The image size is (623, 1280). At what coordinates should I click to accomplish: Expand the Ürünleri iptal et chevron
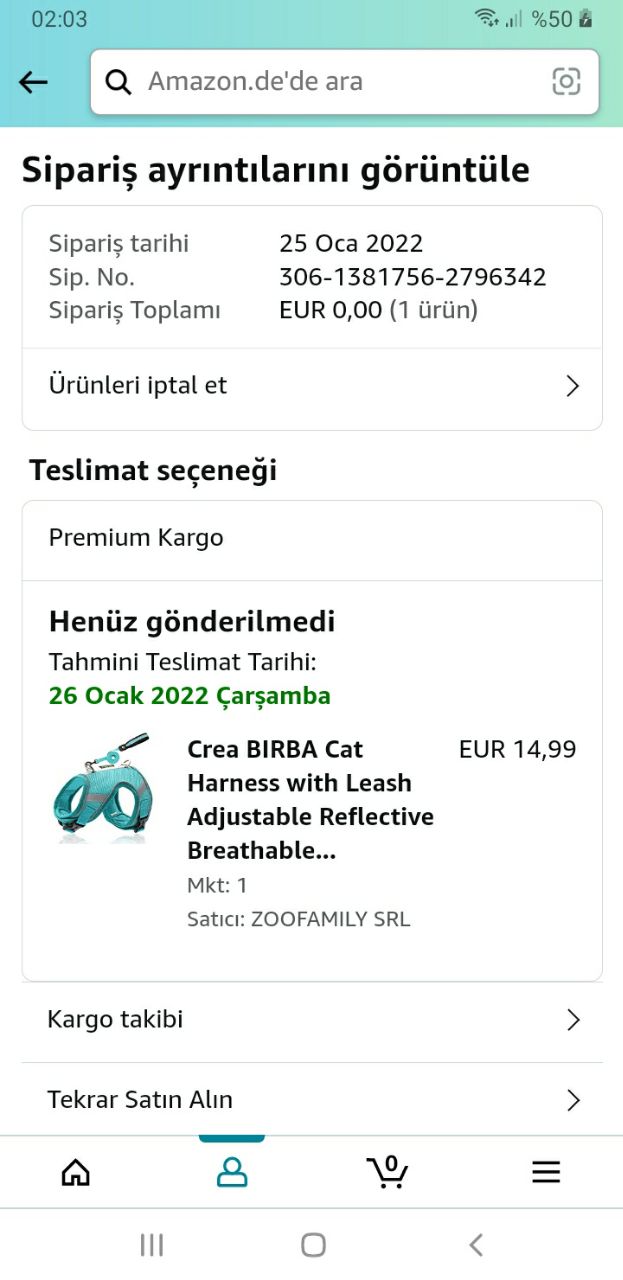573,386
